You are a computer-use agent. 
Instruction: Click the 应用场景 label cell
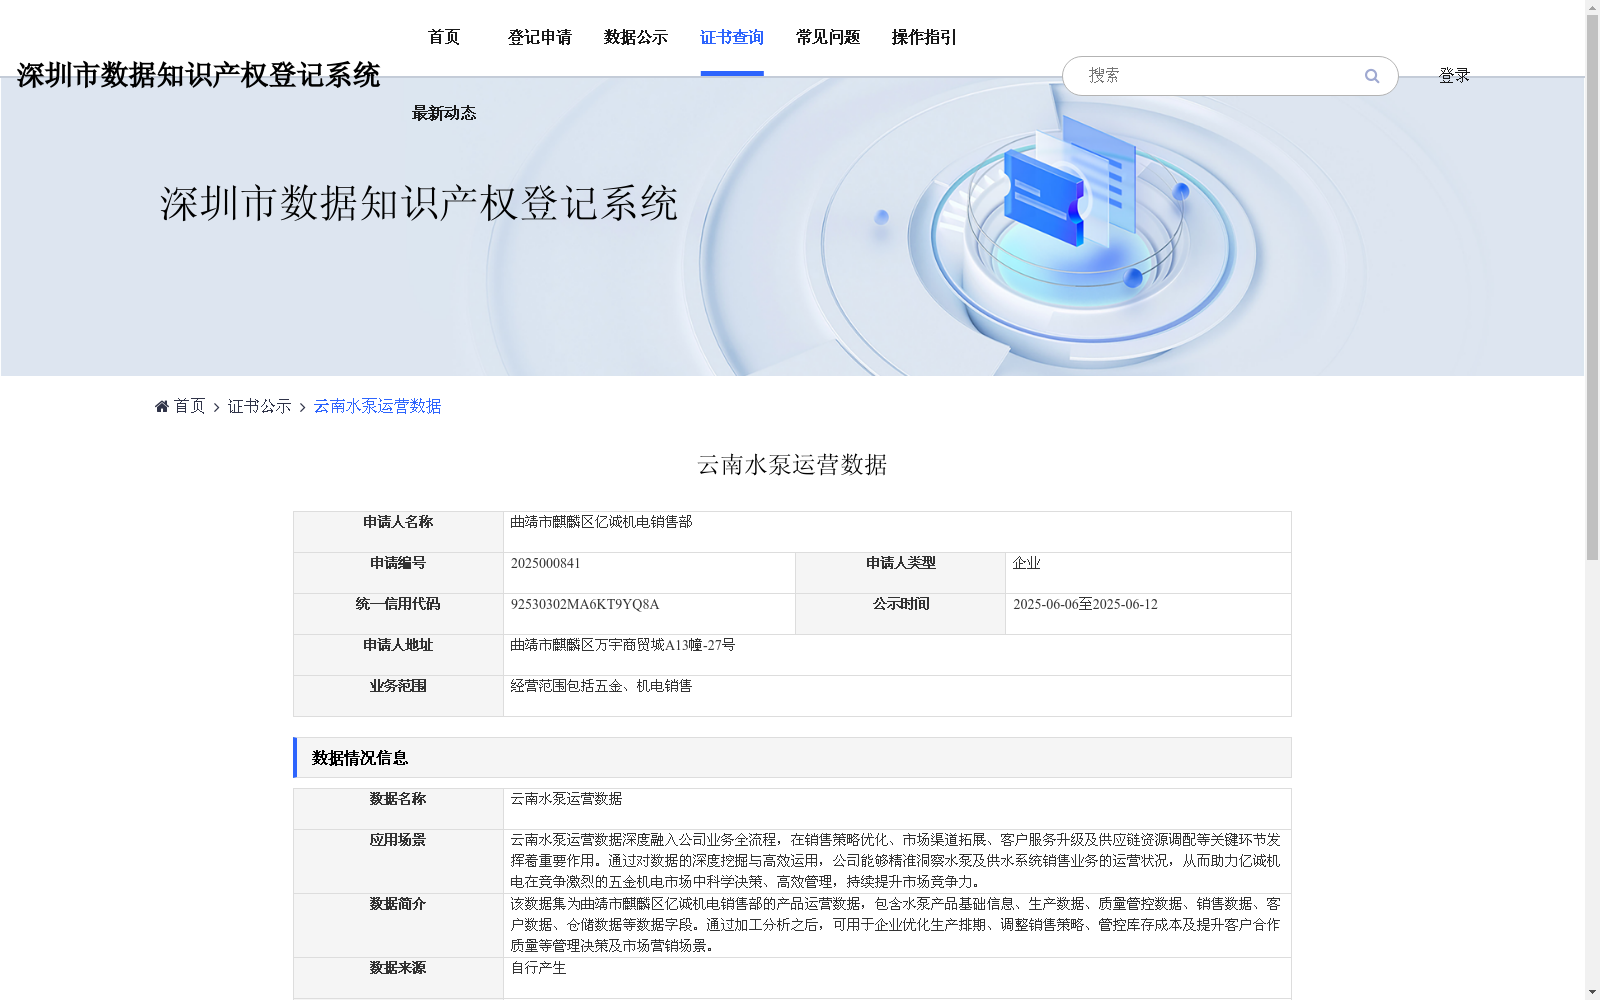coord(398,861)
